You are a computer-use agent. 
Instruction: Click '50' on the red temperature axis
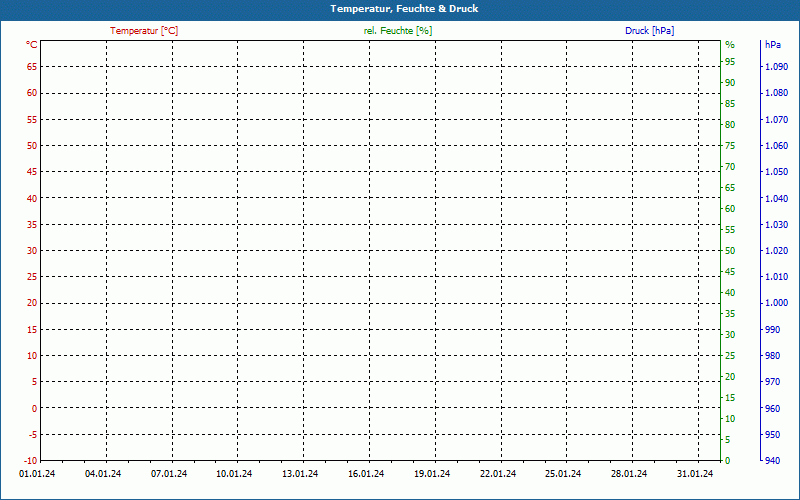click(x=32, y=146)
